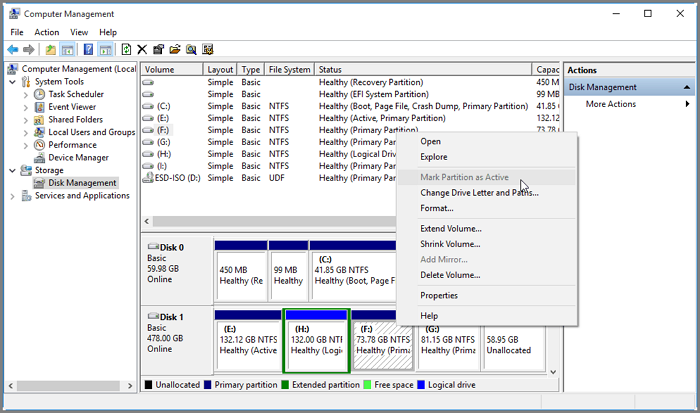Click the Back arrow in toolbar
The height and width of the screenshot is (413, 700).
click(x=13, y=49)
